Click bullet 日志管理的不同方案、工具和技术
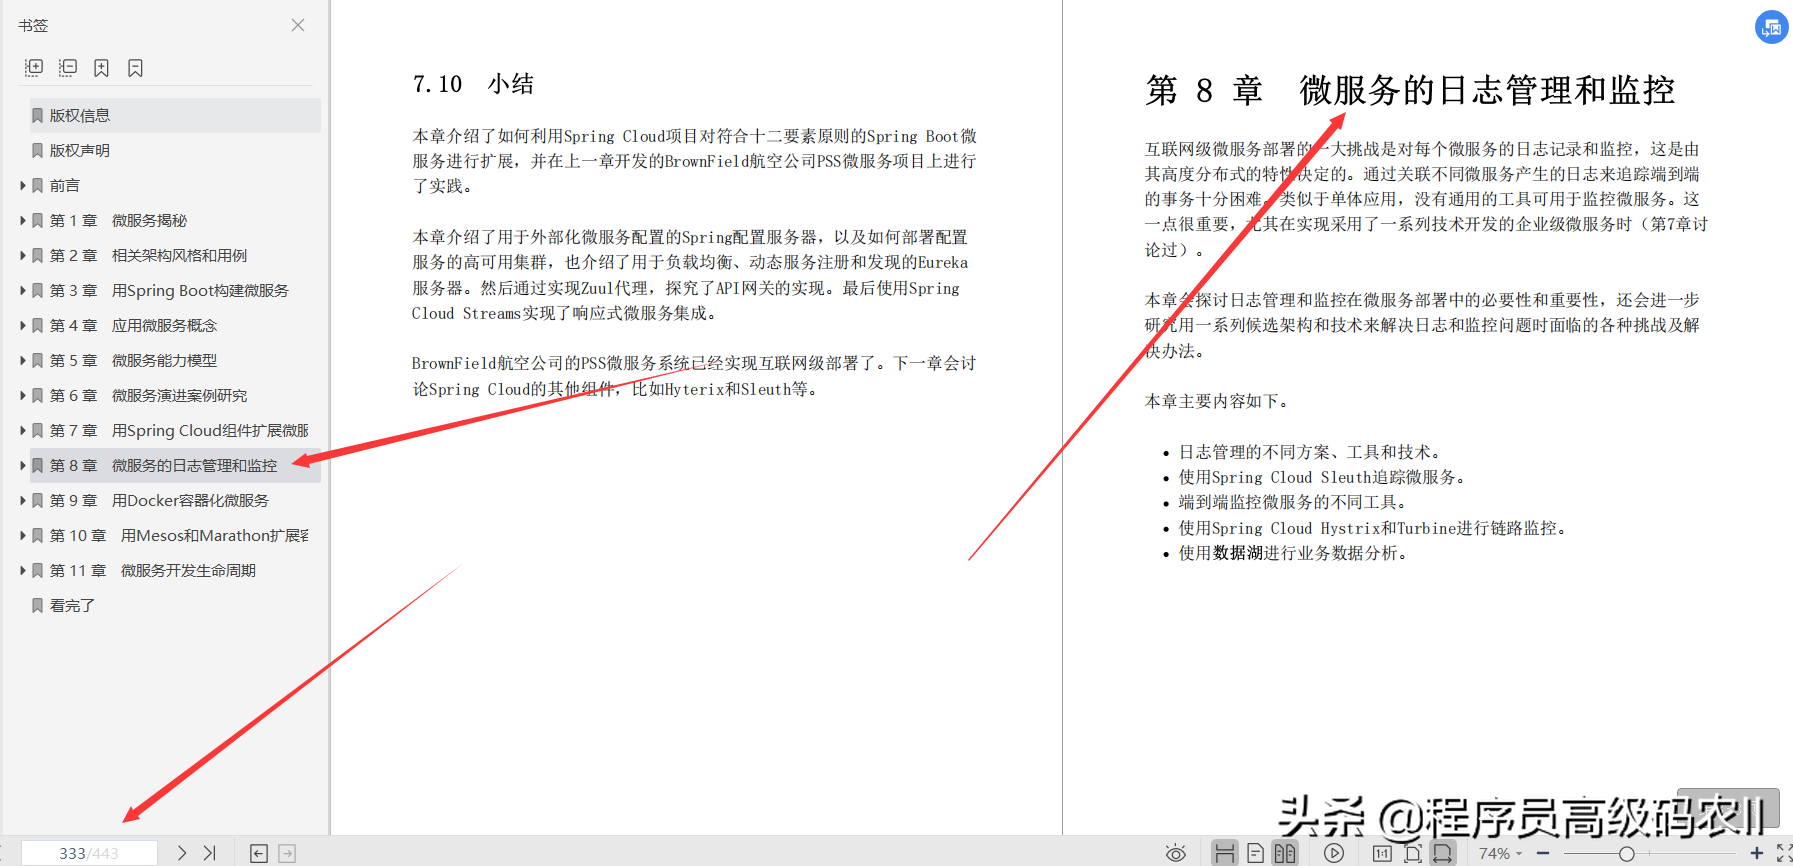Image resolution: width=1793 pixels, height=866 pixels. coord(1309,452)
